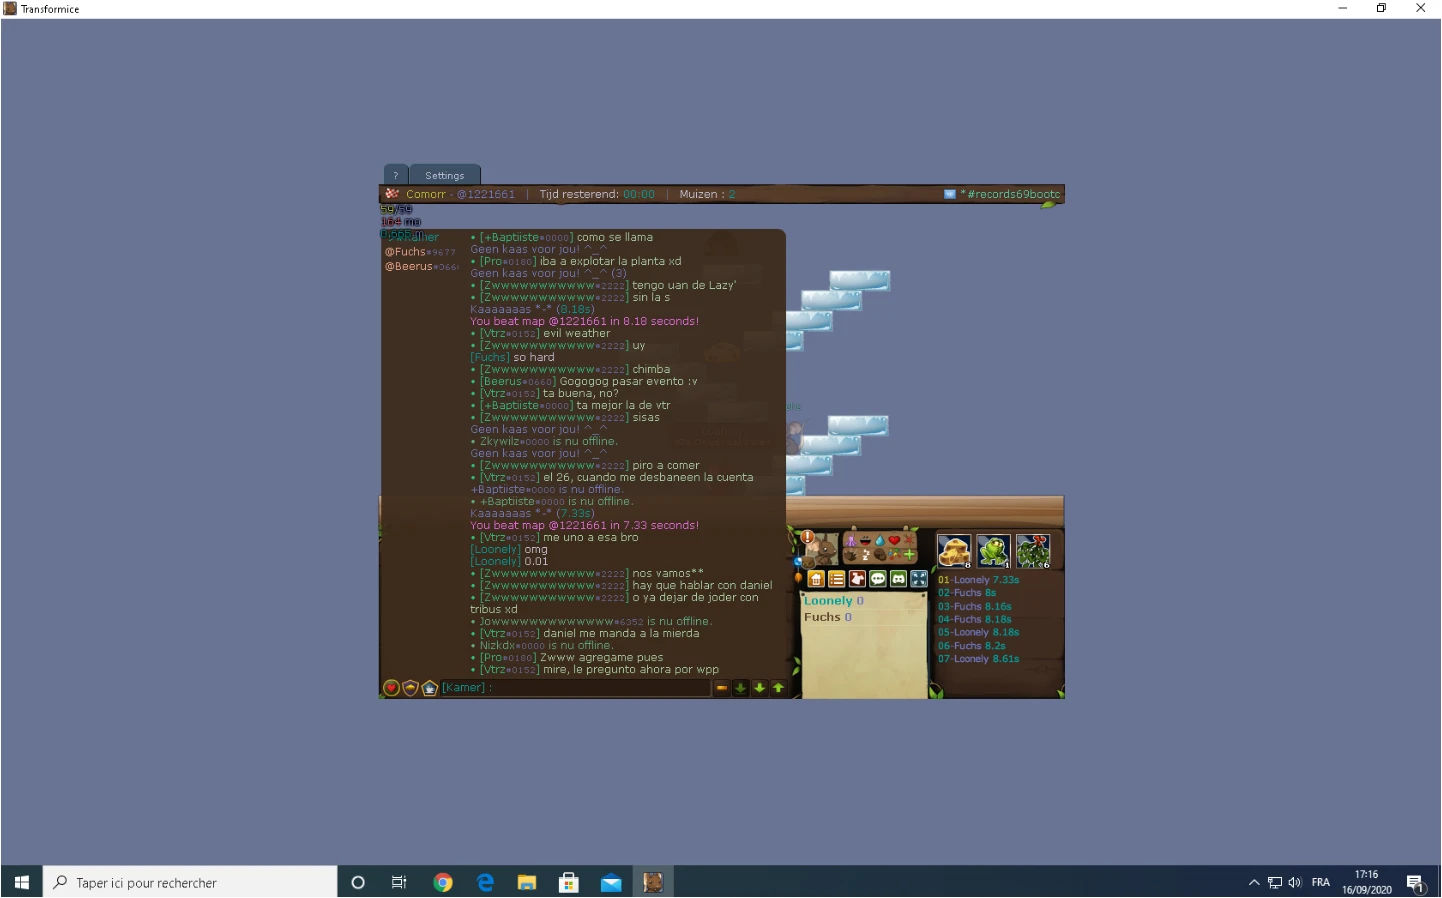Click the 05-Loonely 8.18s leaderboard entry
This screenshot has height=898, width=1442.
pos(979,633)
